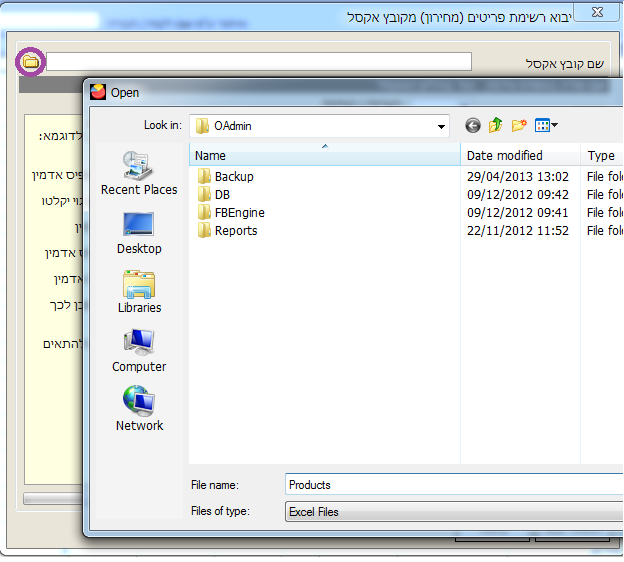The image size is (624, 562).
Task: Go up one folder level
Action: point(496,125)
